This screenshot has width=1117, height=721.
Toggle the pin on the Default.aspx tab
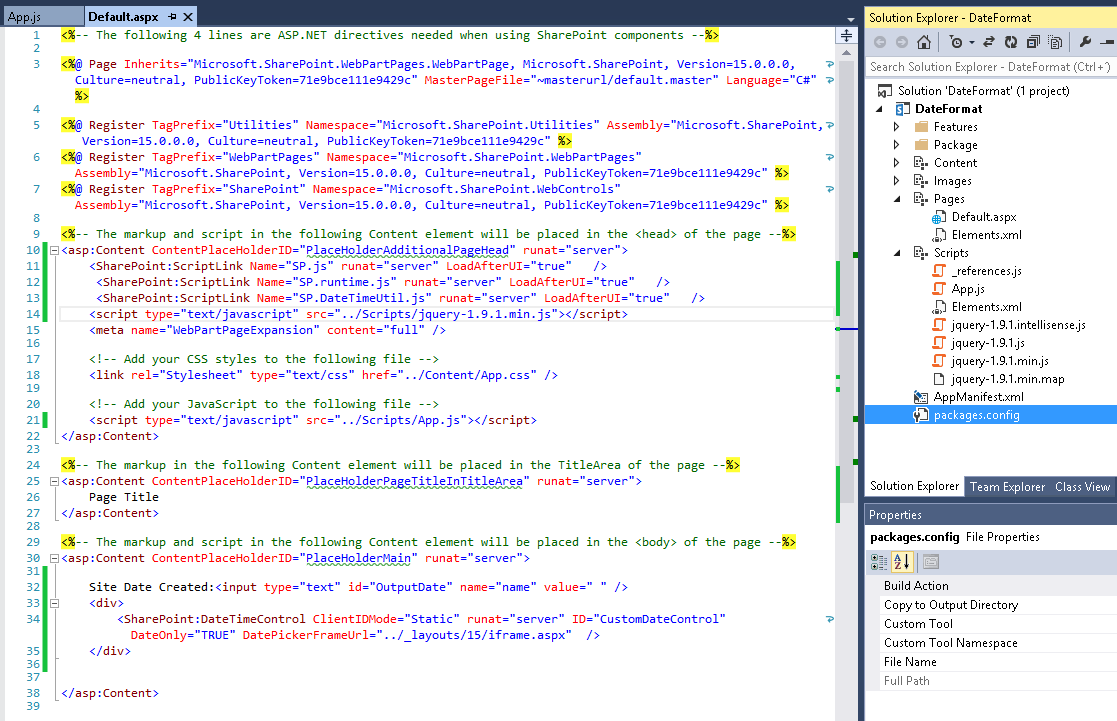pyautogui.click(x=172, y=16)
